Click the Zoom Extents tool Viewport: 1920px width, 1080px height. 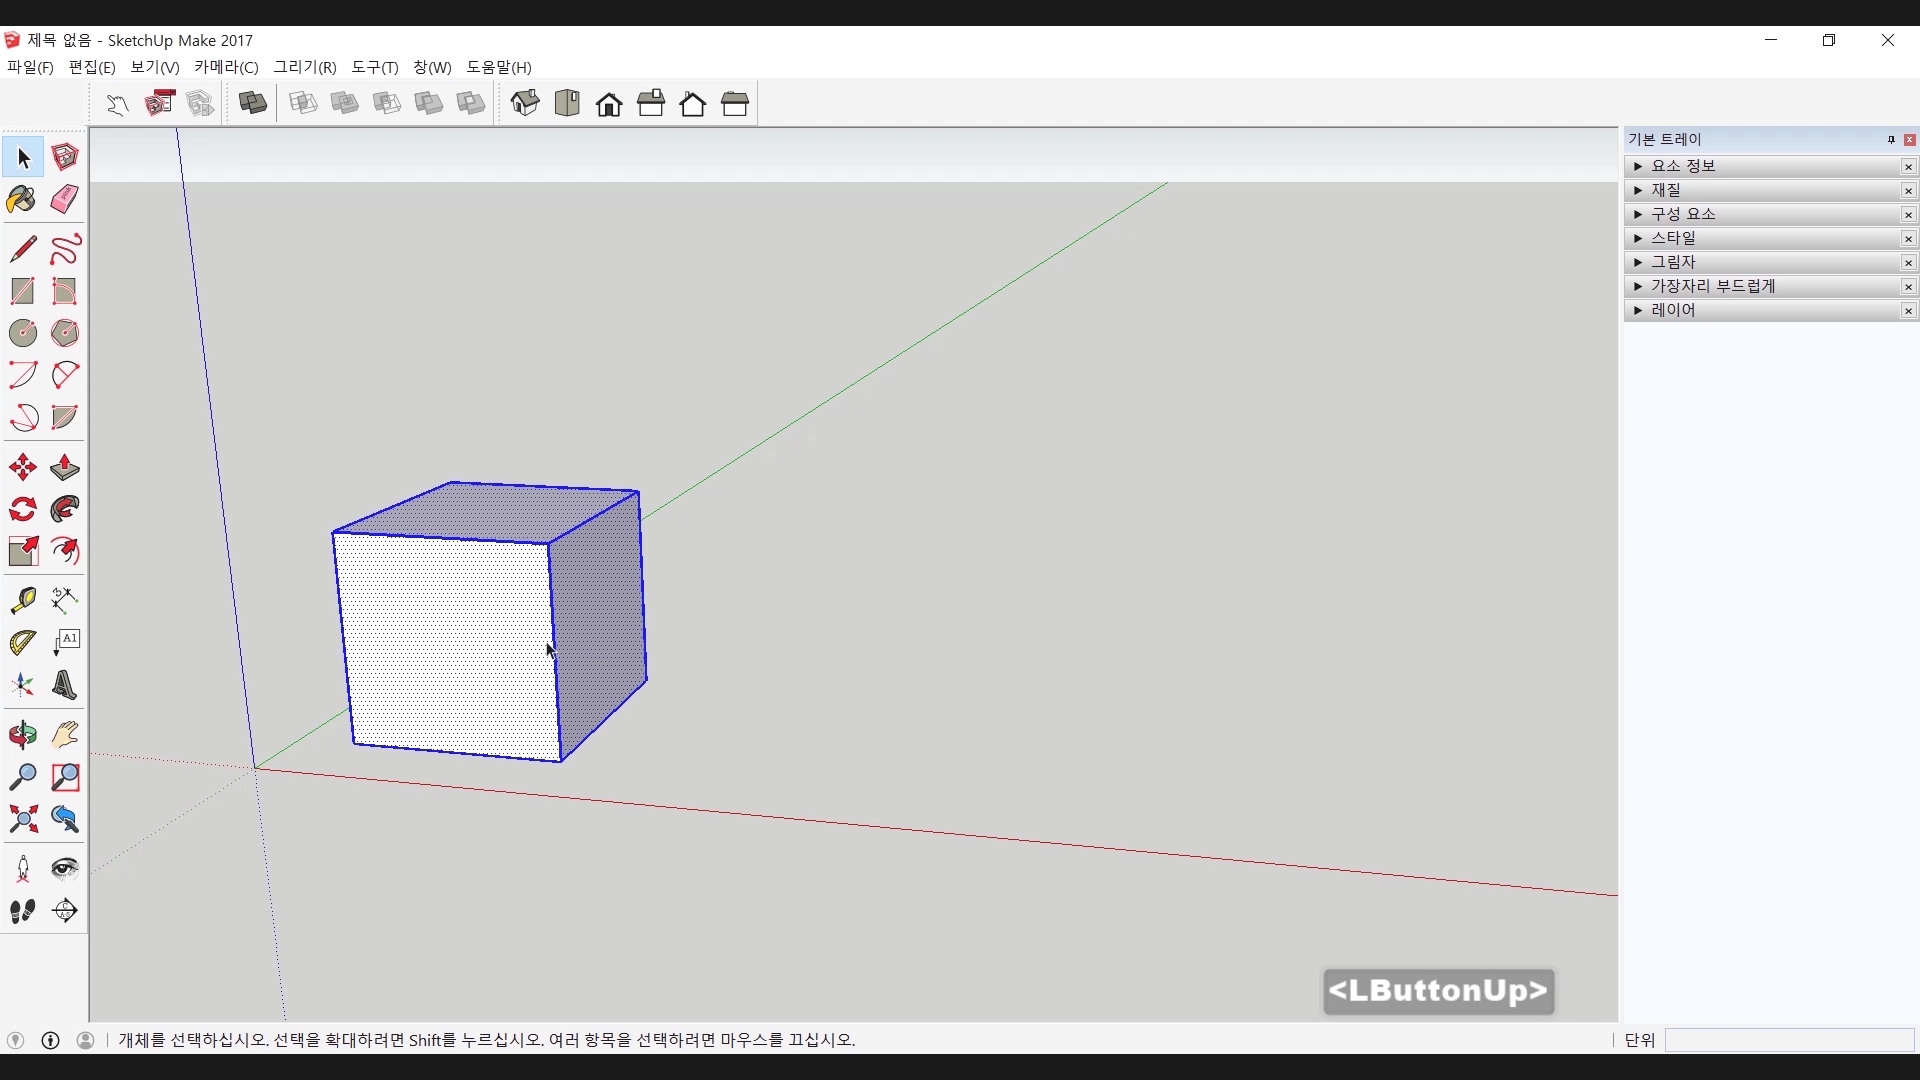pyautogui.click(x=22, y=820)
